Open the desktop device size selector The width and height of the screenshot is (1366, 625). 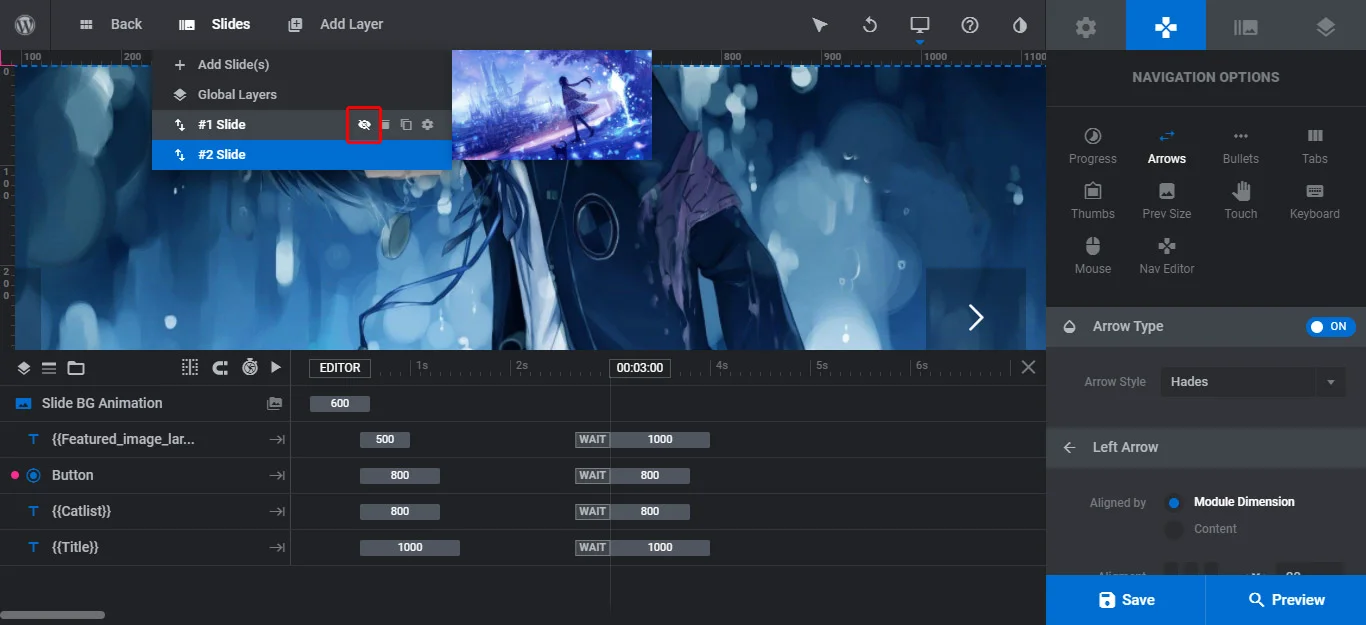coord(920,25)
